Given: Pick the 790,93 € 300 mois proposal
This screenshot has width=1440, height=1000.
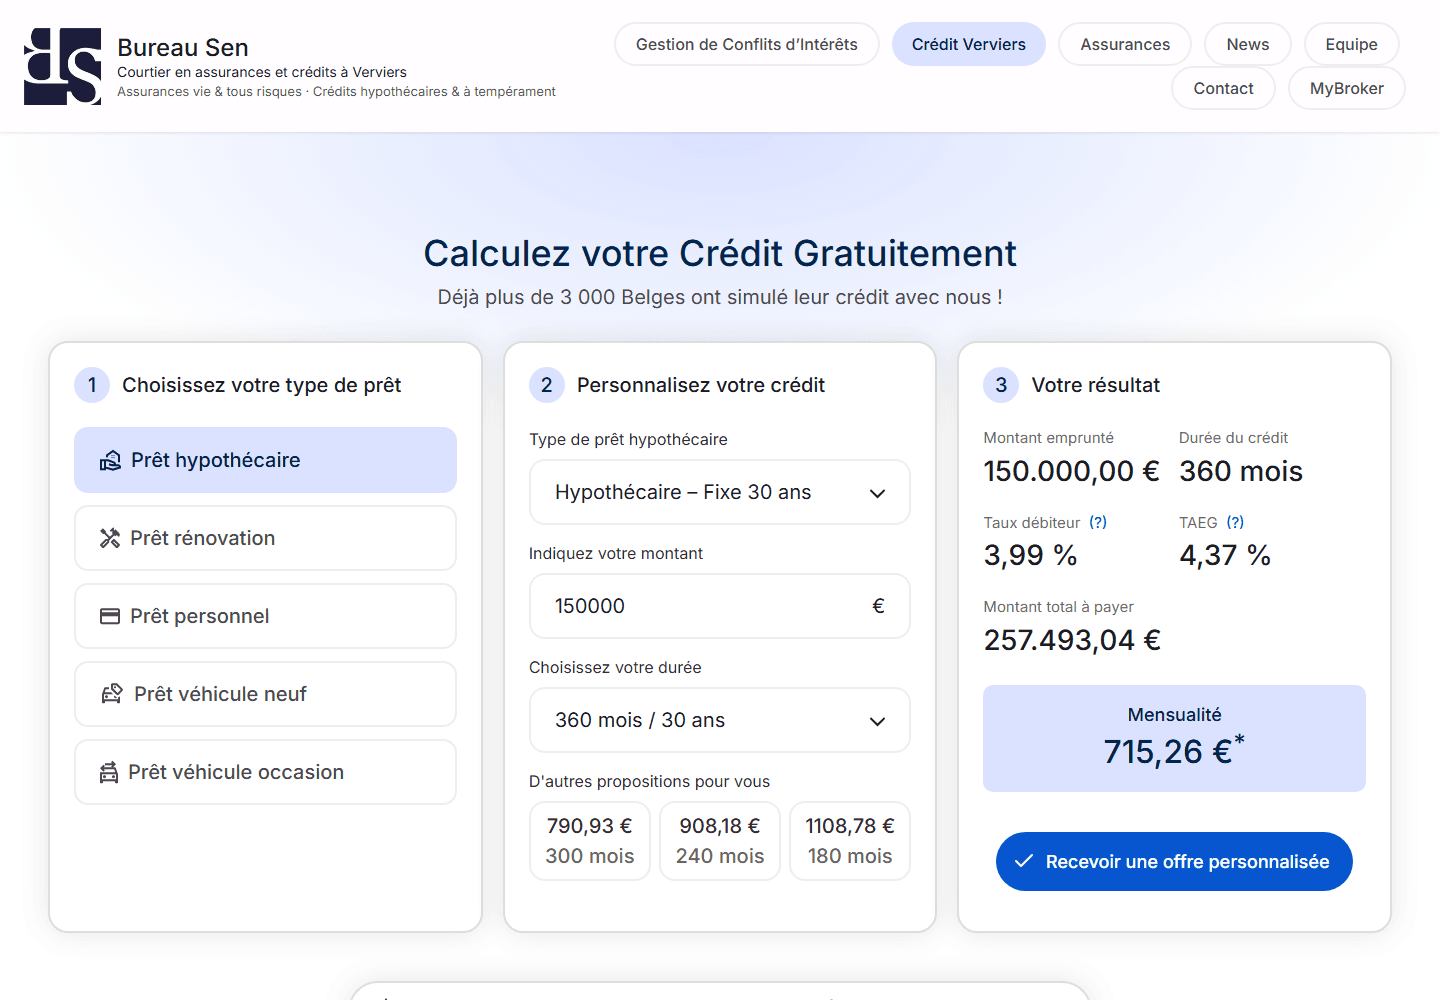Looking at the screenshot, I should pos(590,841).
